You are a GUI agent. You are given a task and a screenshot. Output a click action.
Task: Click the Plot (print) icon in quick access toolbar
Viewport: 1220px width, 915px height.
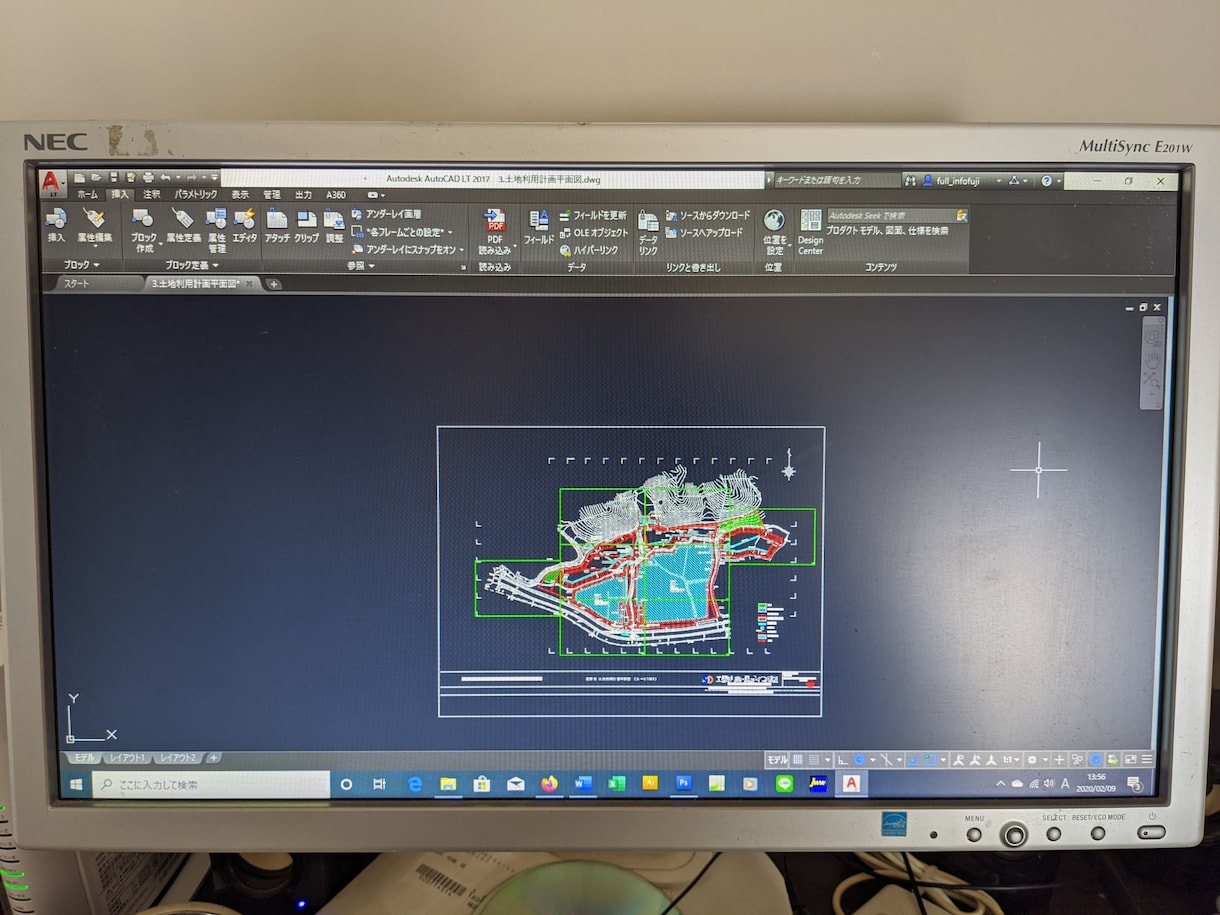148,177
